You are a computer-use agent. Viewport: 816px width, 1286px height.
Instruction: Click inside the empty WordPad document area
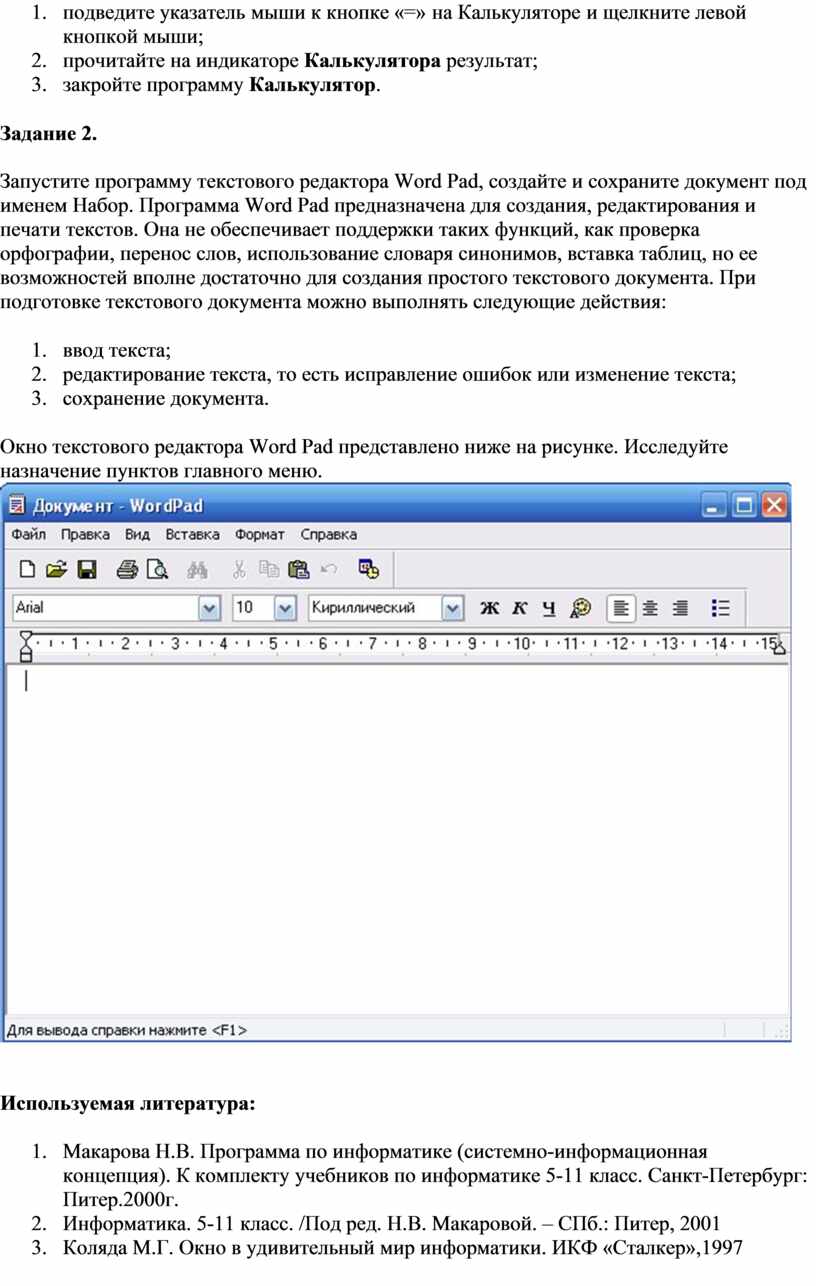click(x=397, y=840)
